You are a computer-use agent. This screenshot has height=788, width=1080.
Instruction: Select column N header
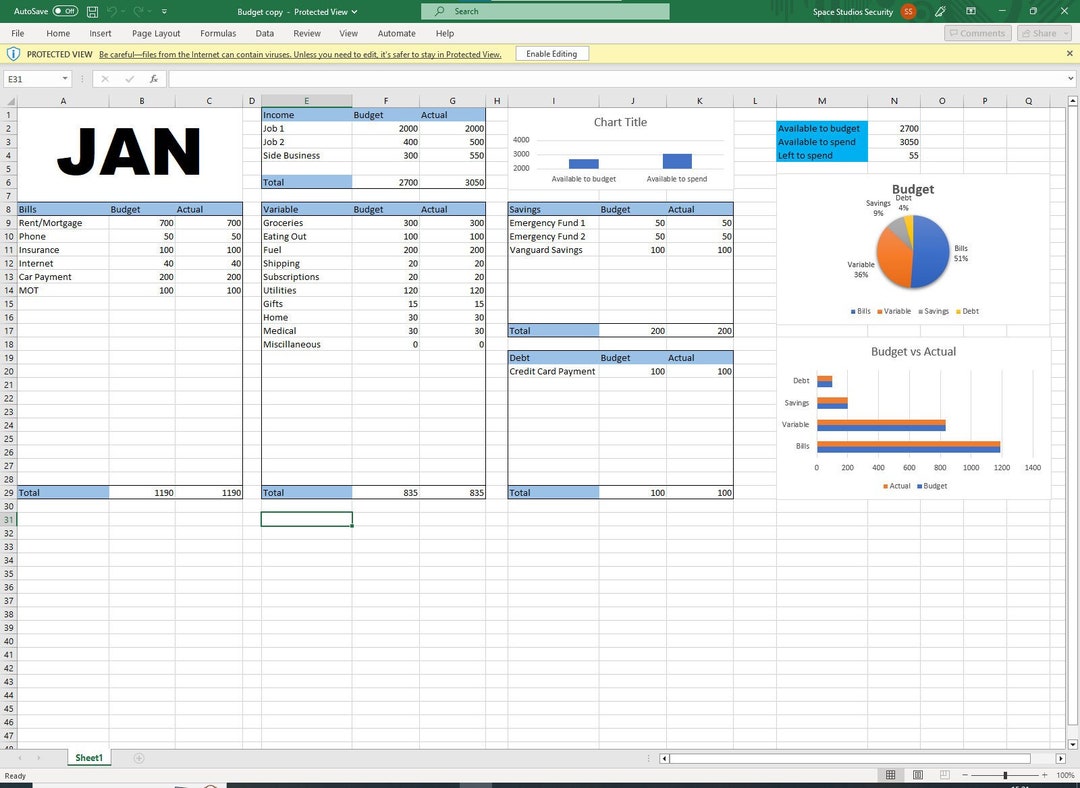tap(894, 101)
